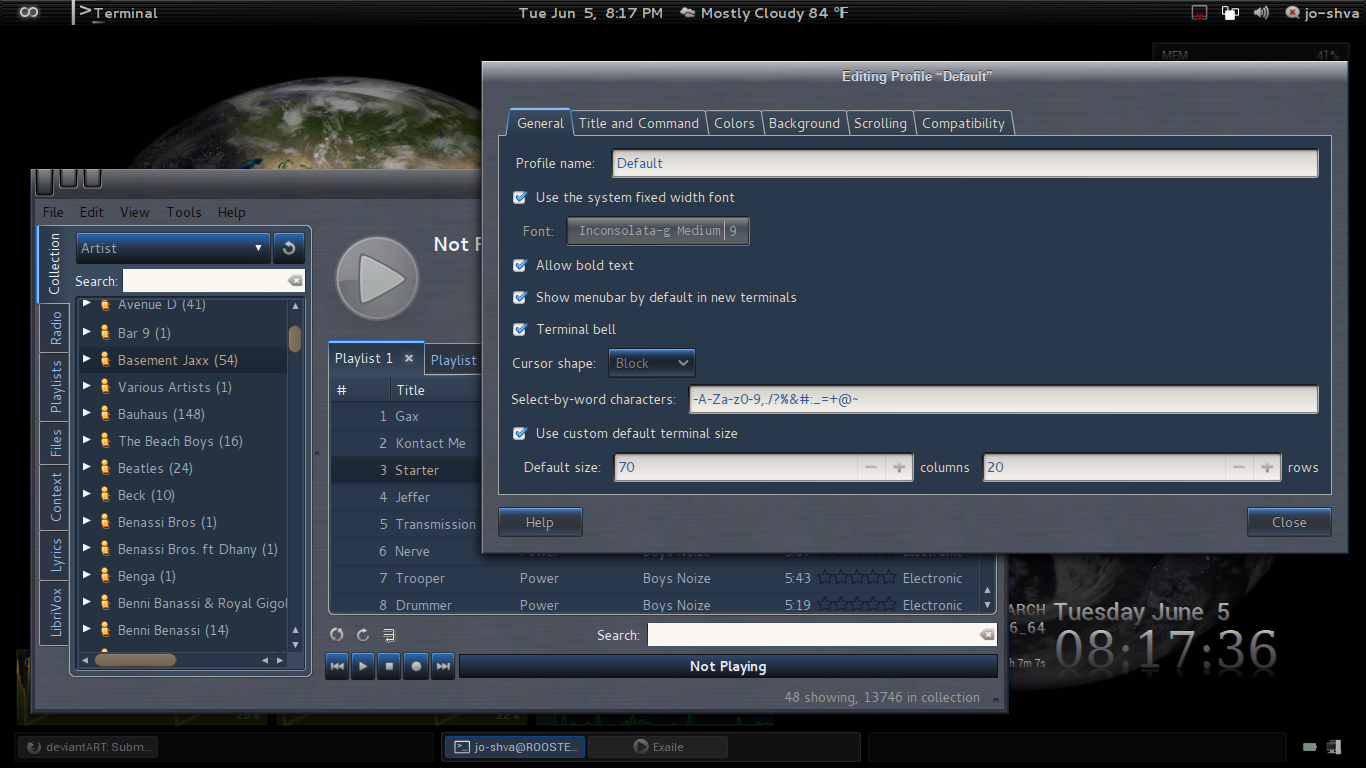The width and height of the screenshot is (1366, 768).
Task: Expand the Benga artist node
Action: click(x=87, y=575)
